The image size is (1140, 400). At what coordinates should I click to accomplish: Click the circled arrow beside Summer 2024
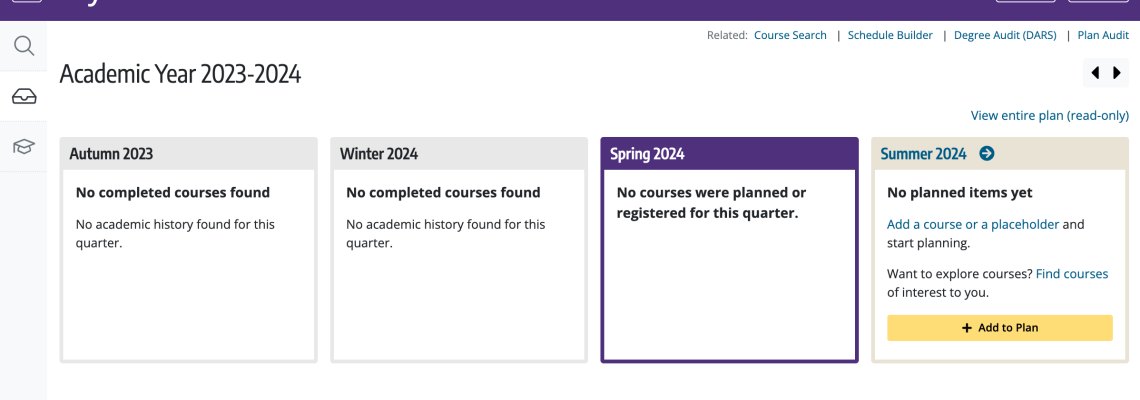click(987, 153)
